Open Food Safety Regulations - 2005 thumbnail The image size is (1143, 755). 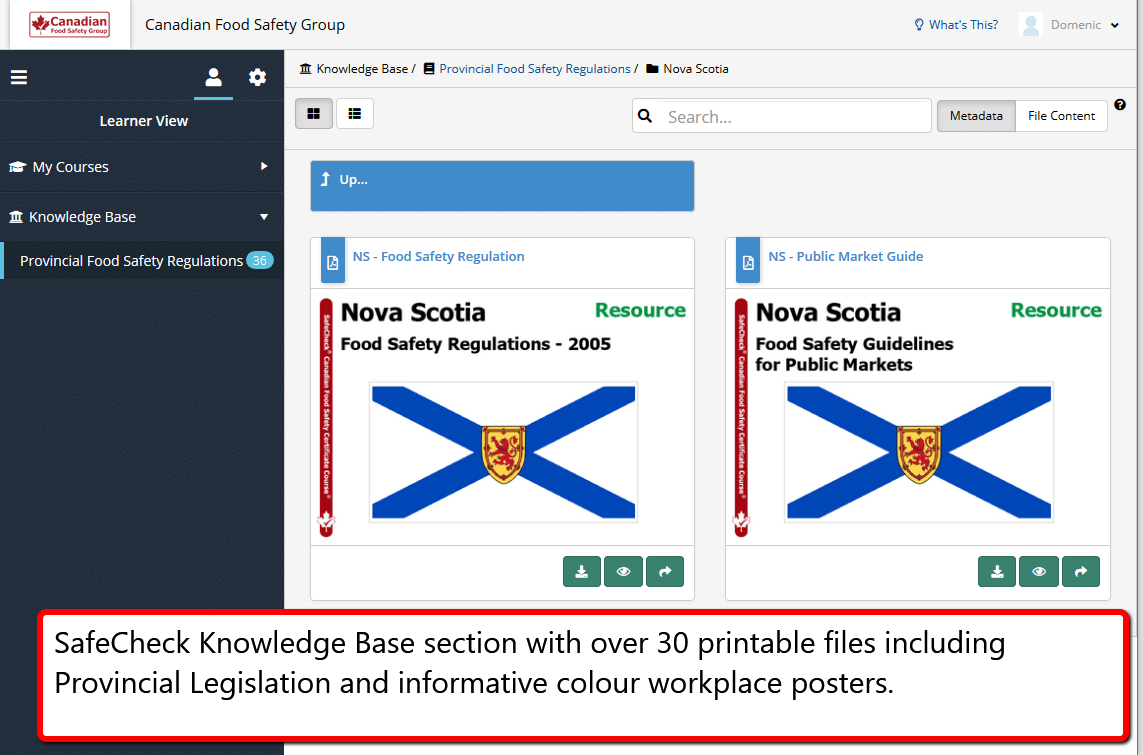click(502, 417)
